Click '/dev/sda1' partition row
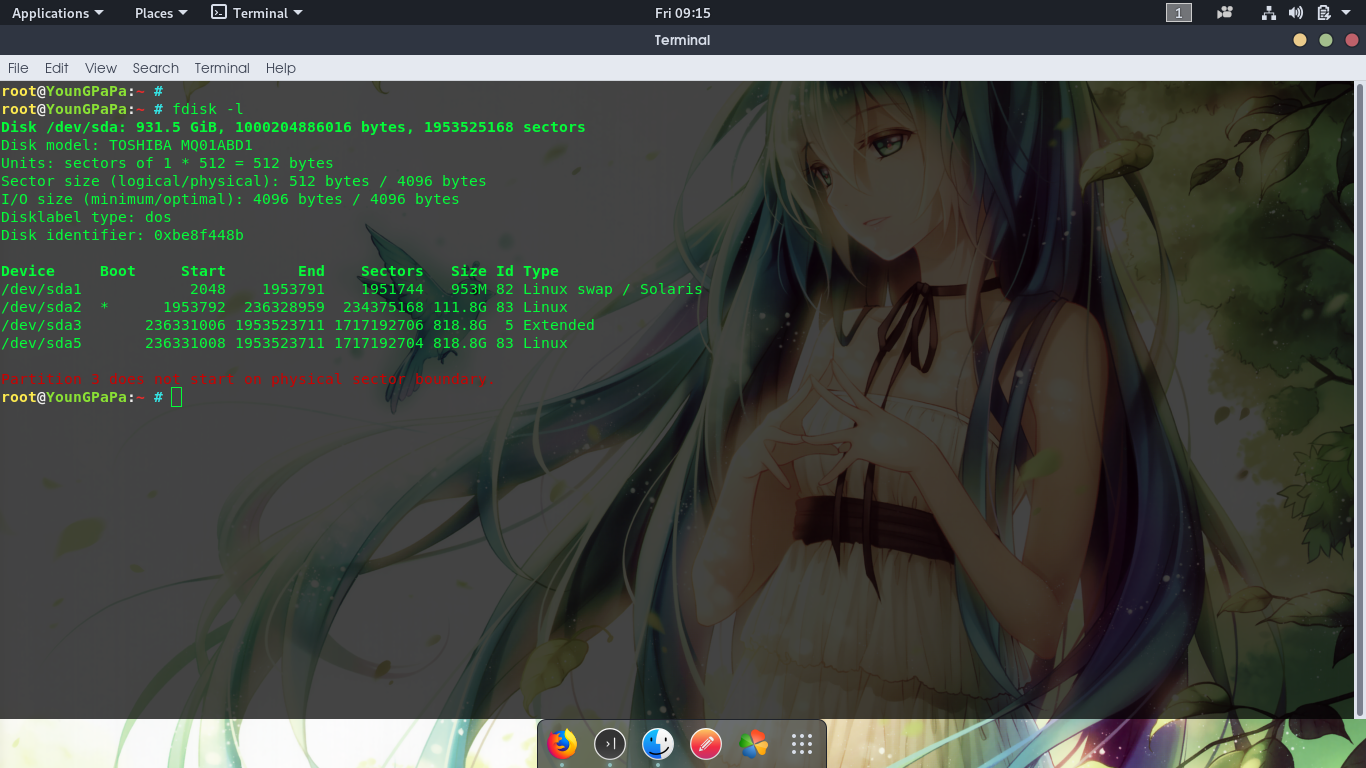1366x768 pixels. click(352, 289)
